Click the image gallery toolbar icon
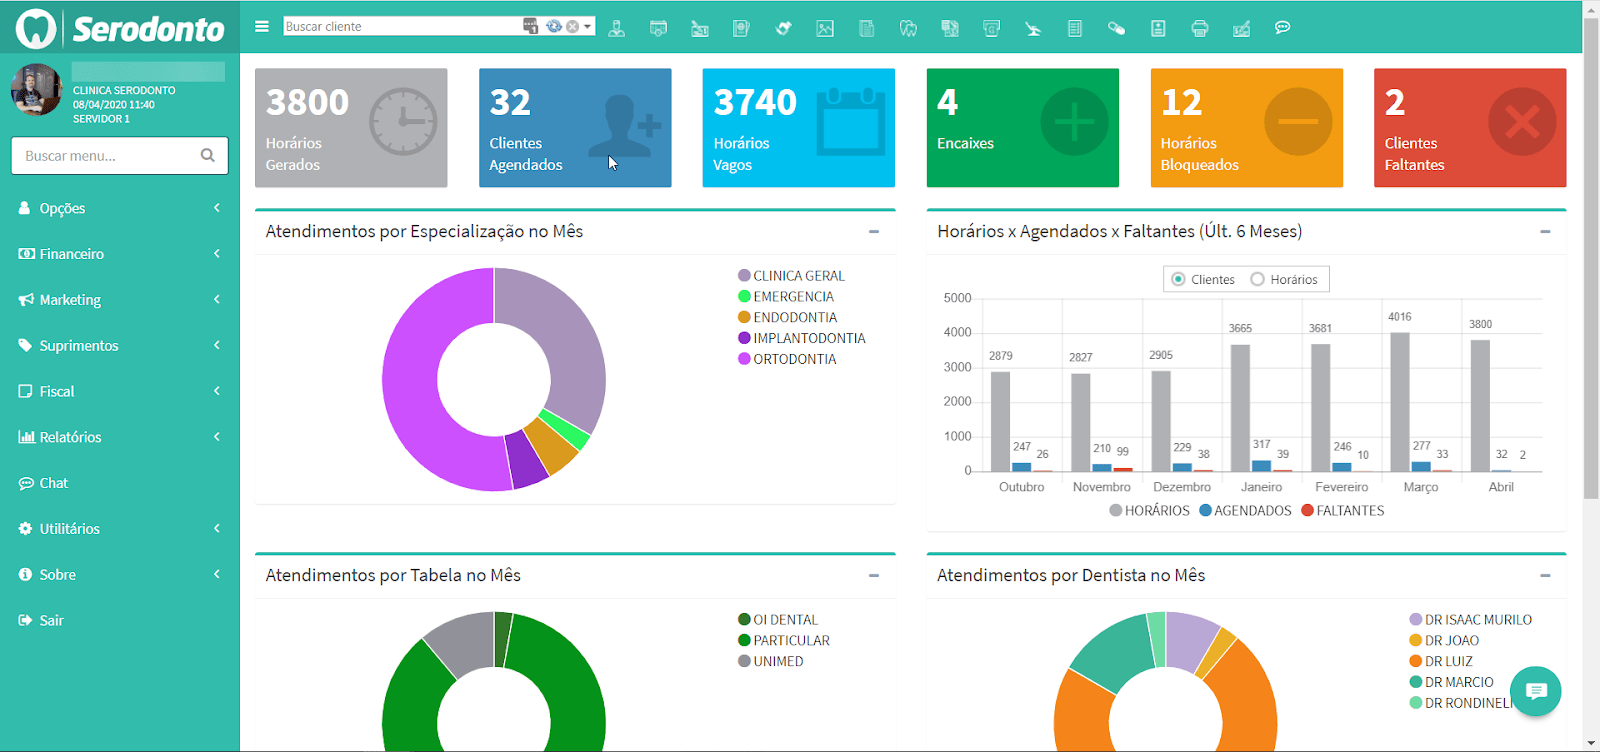 coord(825,28)
